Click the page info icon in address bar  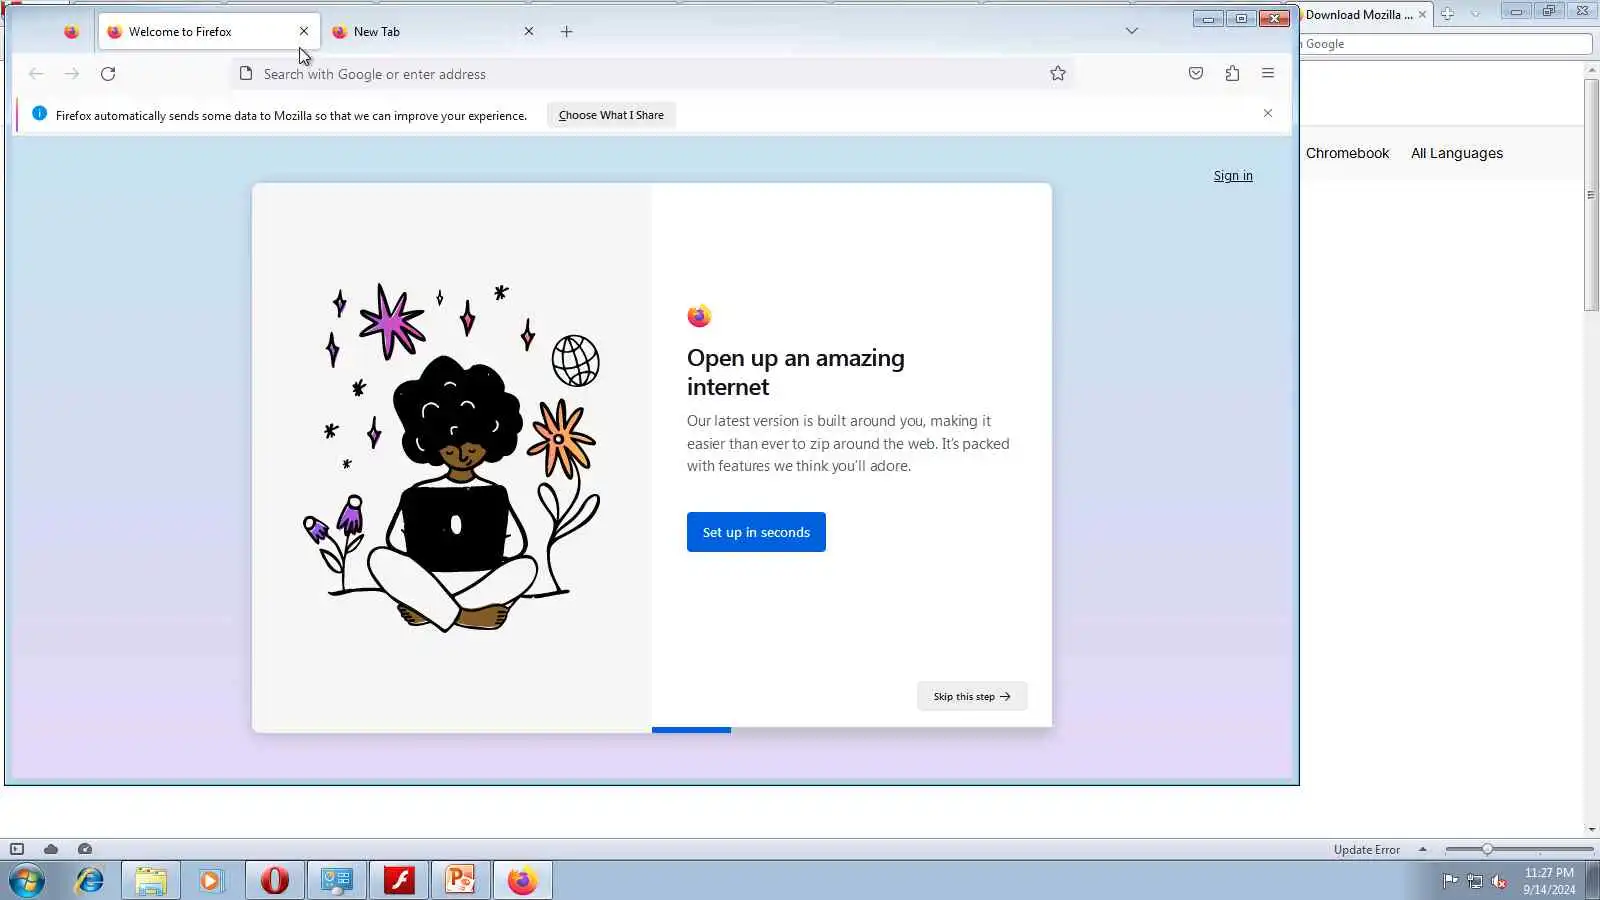246,74
